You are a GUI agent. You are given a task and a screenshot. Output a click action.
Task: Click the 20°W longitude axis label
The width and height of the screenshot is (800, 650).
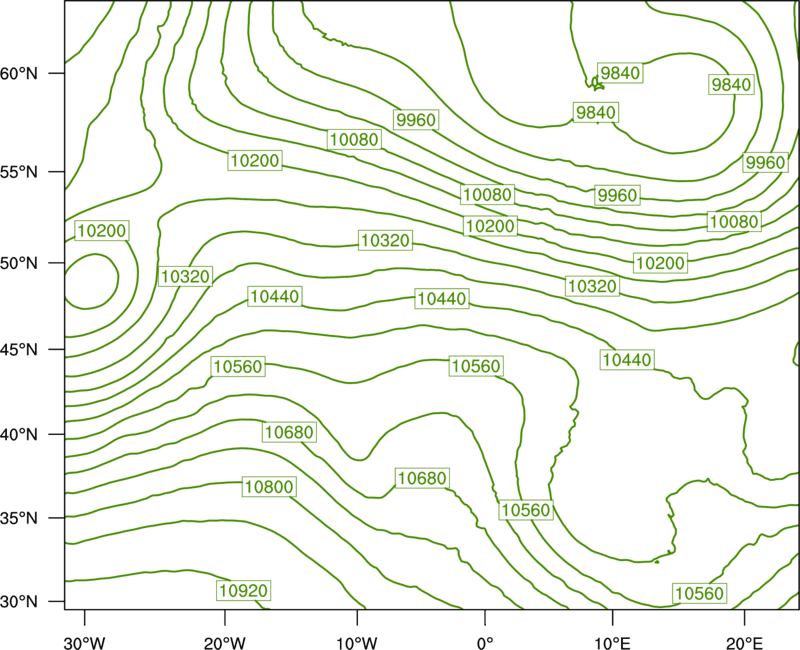[224, 643]
